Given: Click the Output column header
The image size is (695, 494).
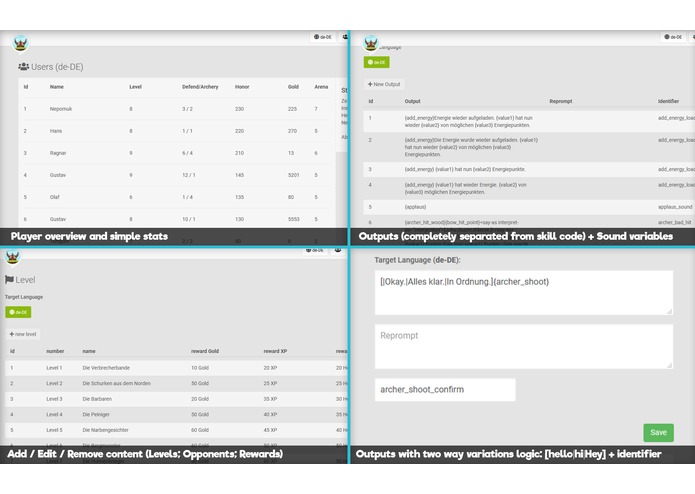Looking at the screenshot, I should (x=412, y=101).
